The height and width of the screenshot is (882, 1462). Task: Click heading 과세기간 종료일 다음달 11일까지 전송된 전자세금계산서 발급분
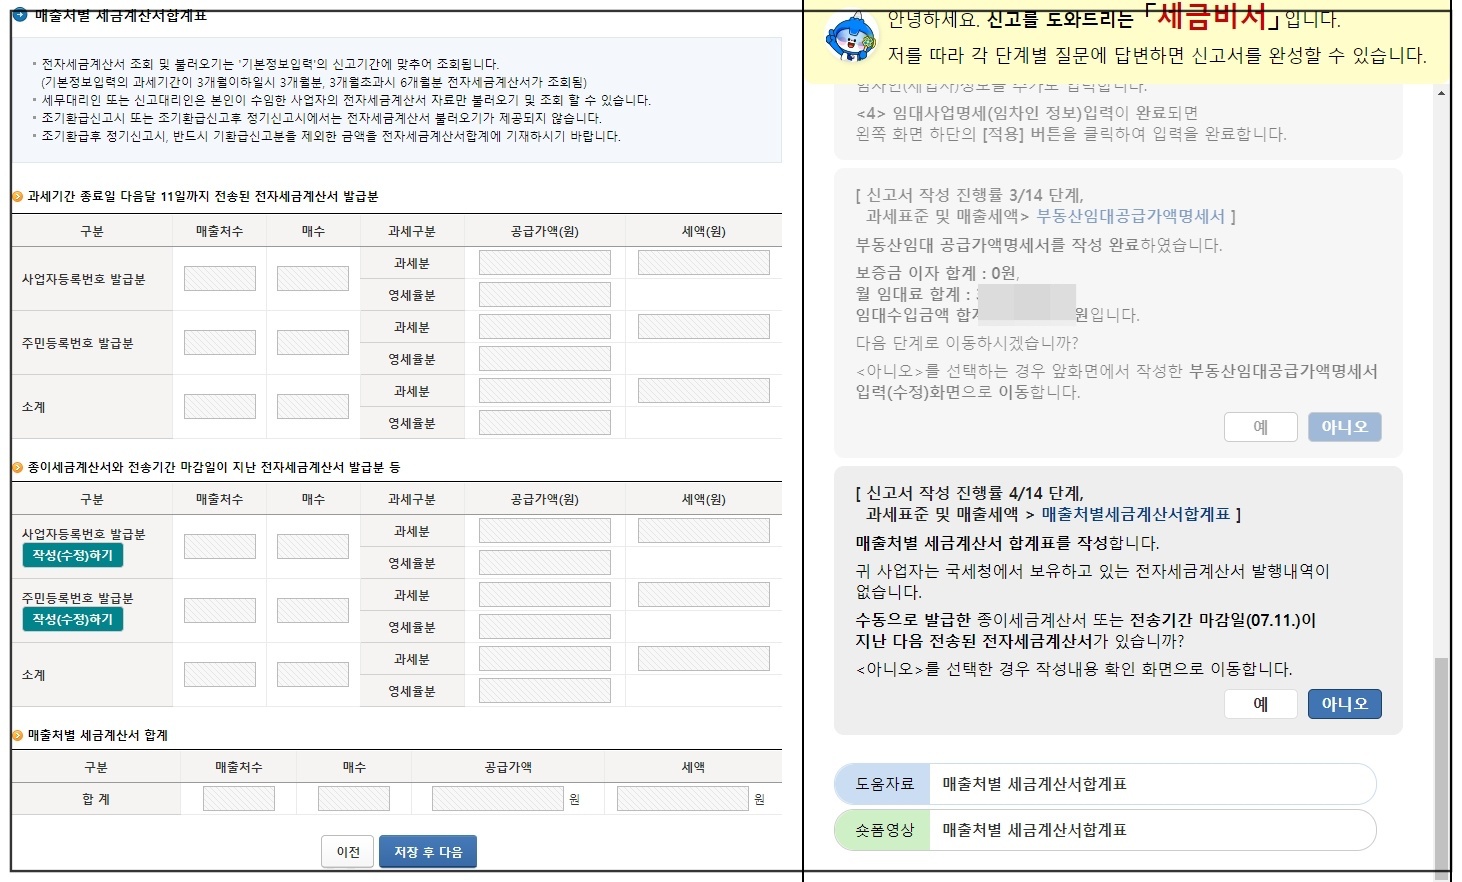coord(203,197)
